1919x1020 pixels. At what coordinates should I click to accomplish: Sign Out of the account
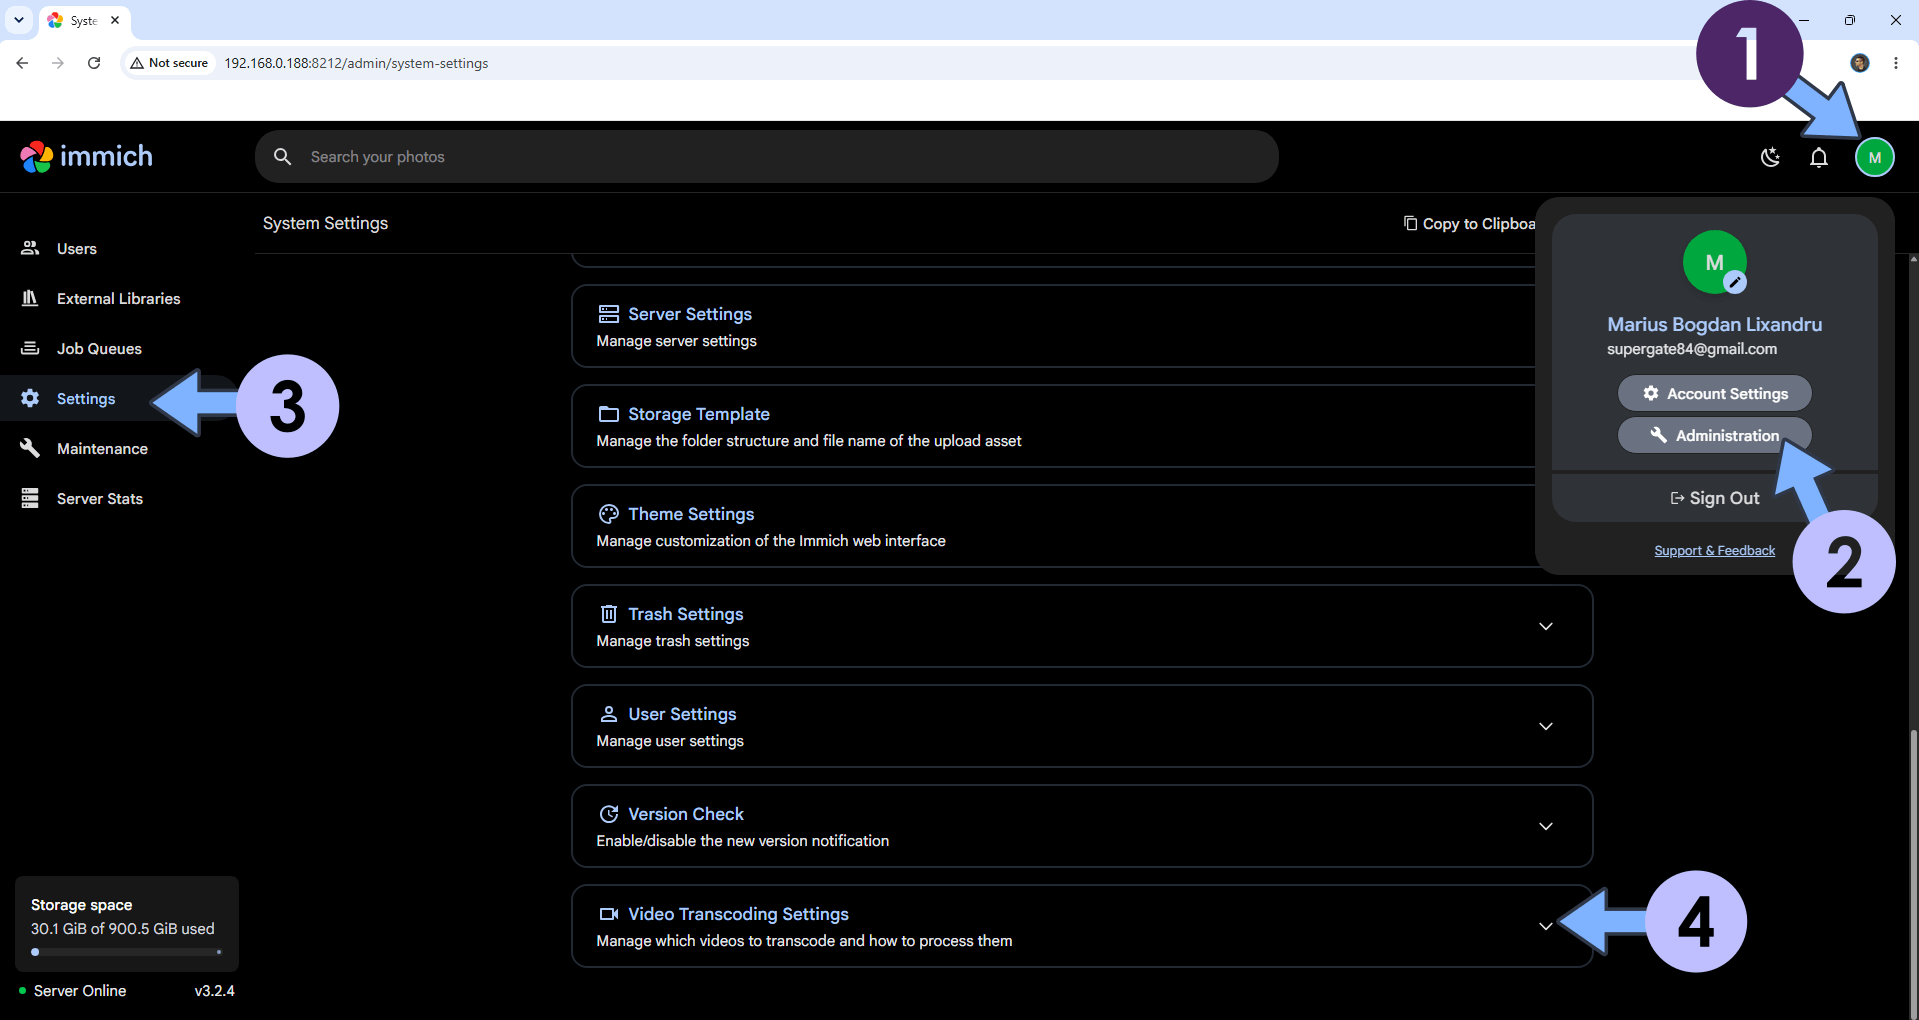1714,498
